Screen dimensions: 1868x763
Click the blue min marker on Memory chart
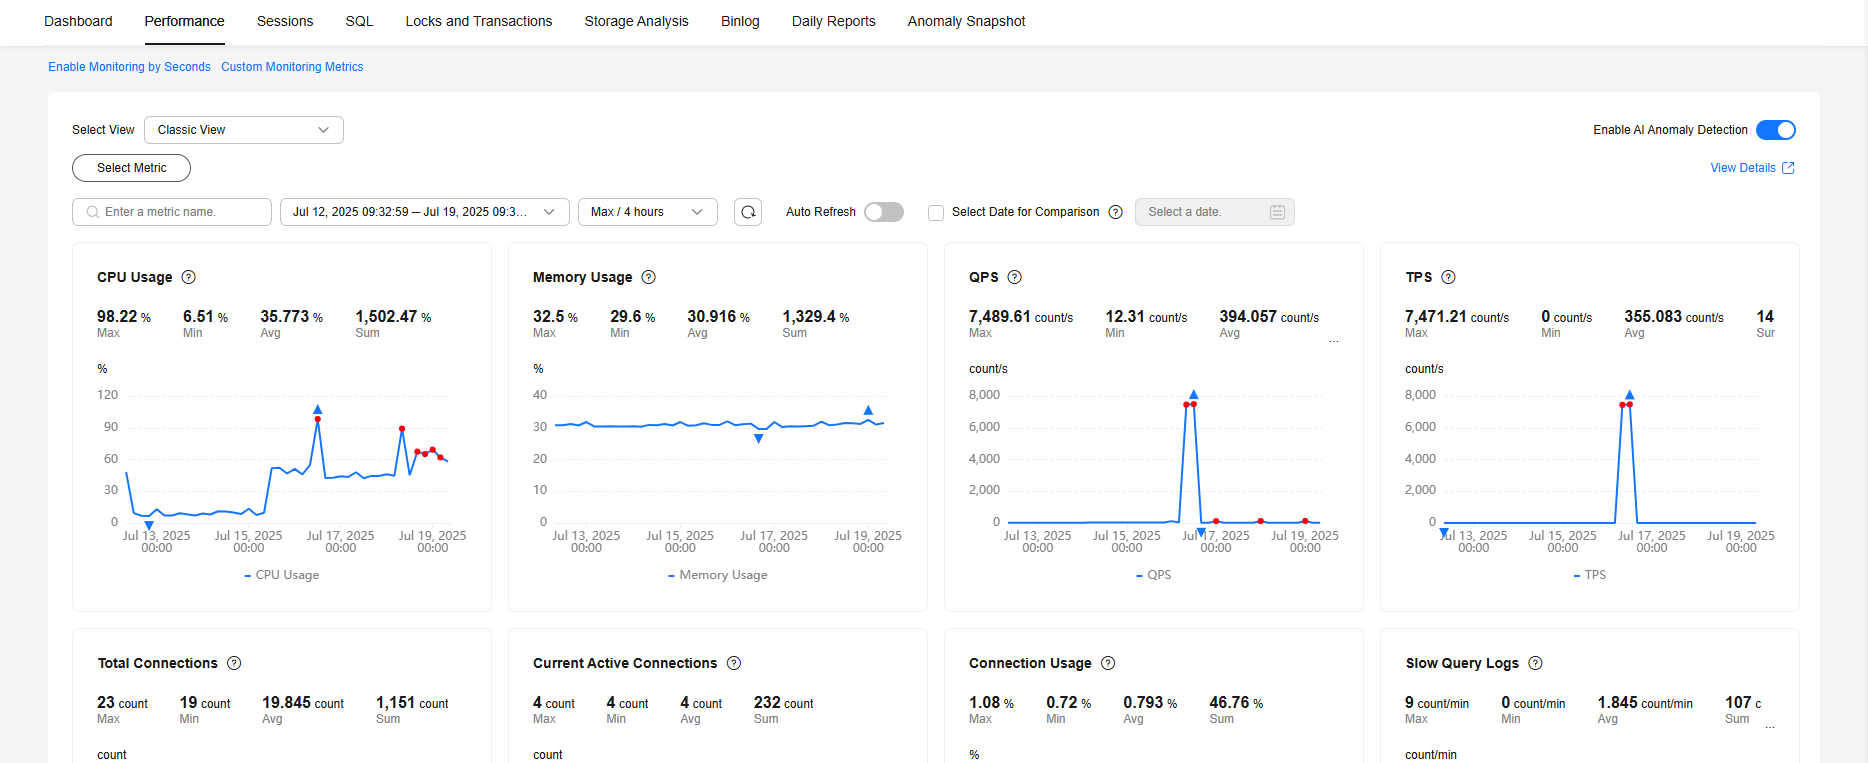coord(759,439)
